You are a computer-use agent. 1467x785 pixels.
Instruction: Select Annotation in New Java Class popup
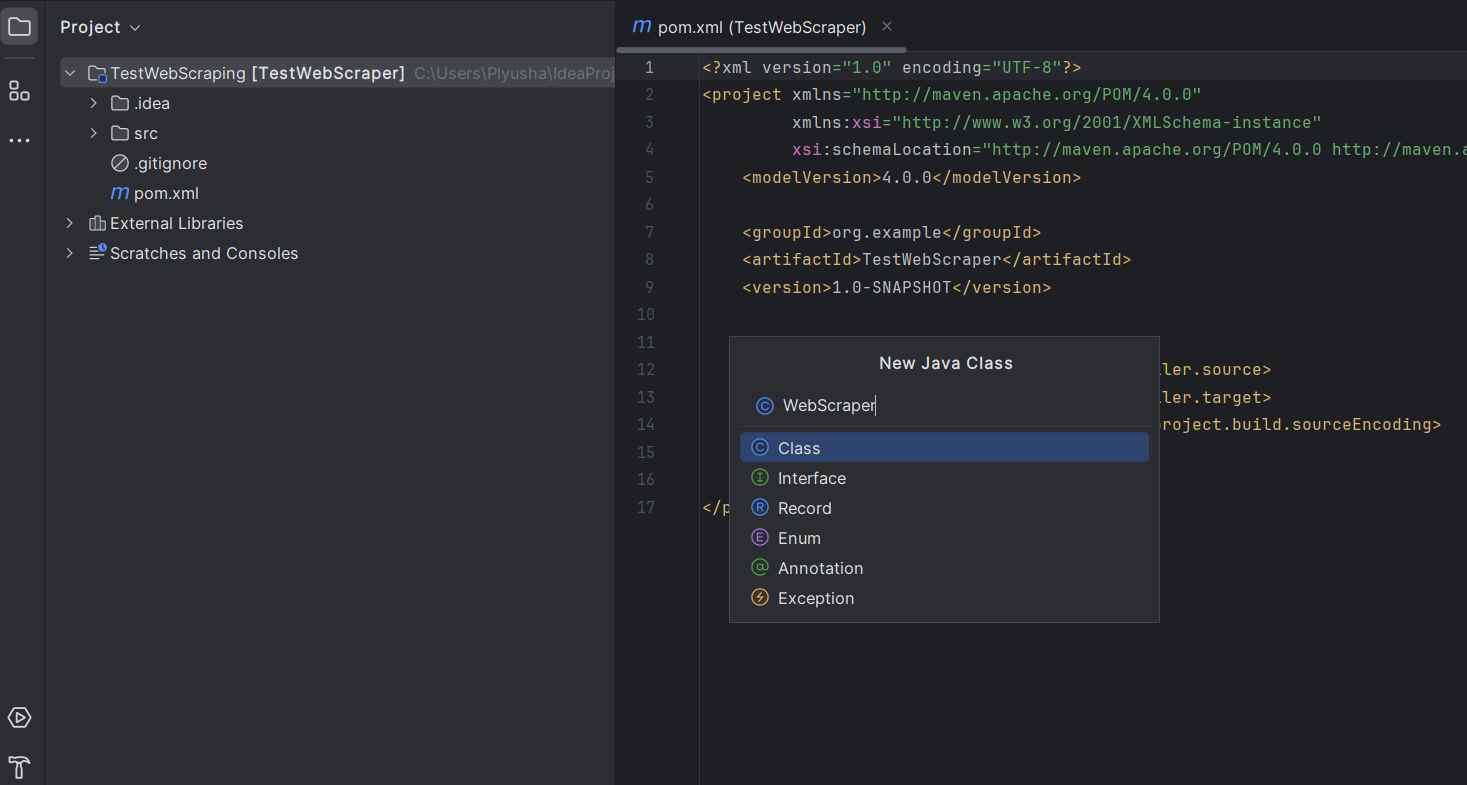click(x=944, y=568)
